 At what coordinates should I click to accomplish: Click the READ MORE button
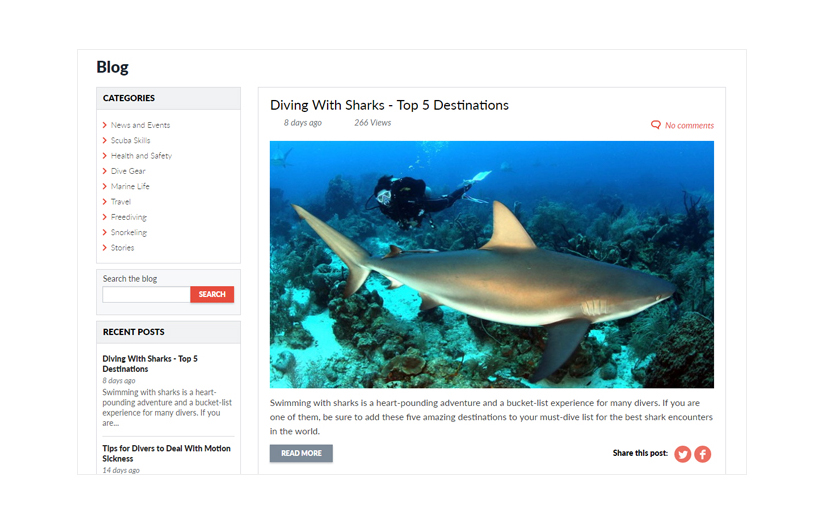coord(301,453)
